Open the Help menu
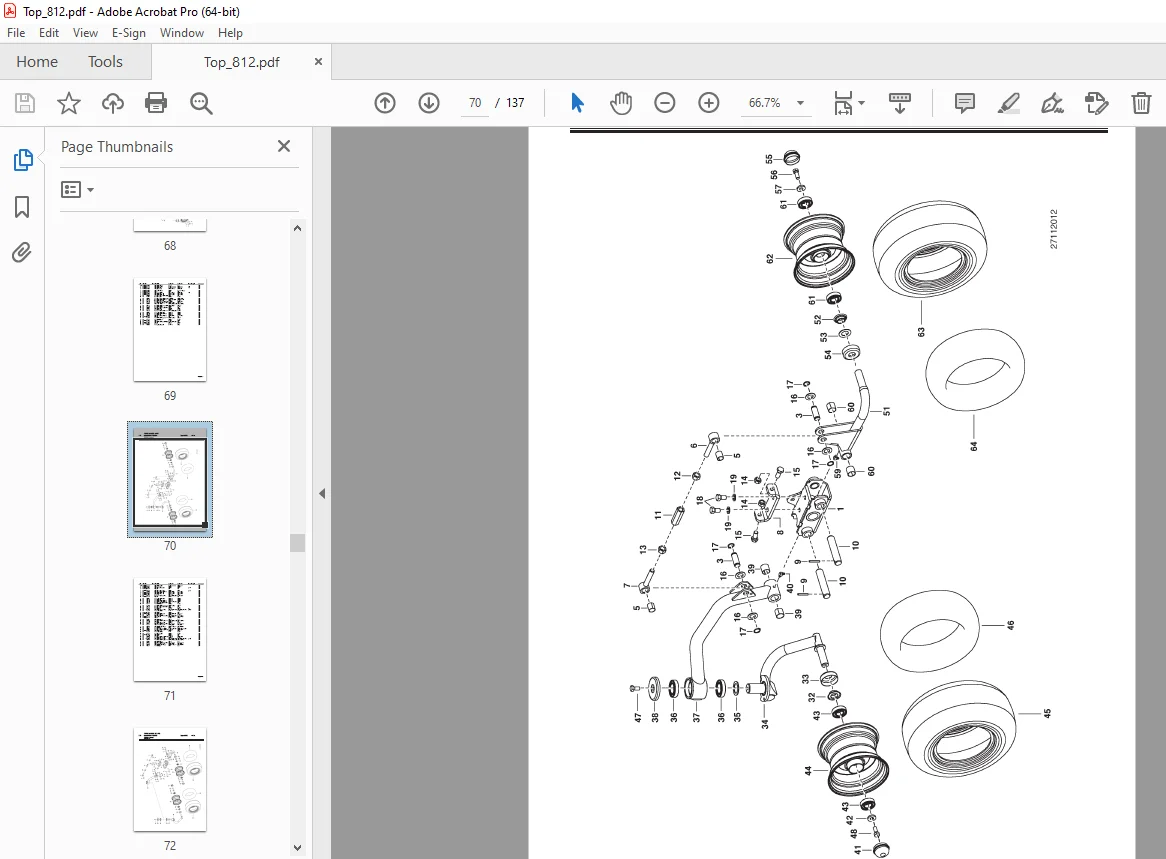 tap(231, 33)
